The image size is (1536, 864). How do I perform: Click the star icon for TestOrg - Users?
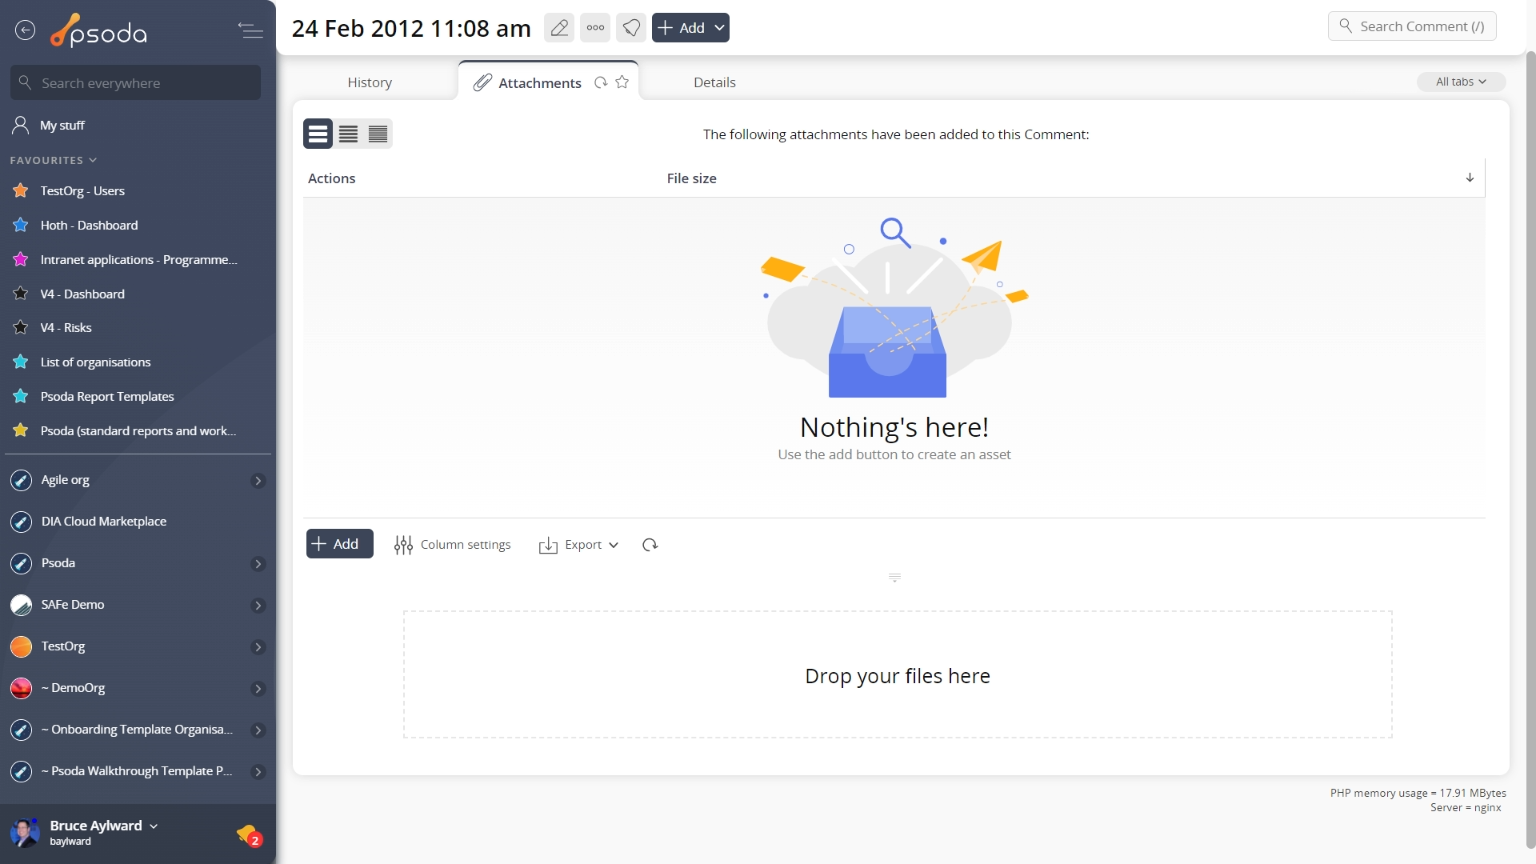tap(20, 190)
